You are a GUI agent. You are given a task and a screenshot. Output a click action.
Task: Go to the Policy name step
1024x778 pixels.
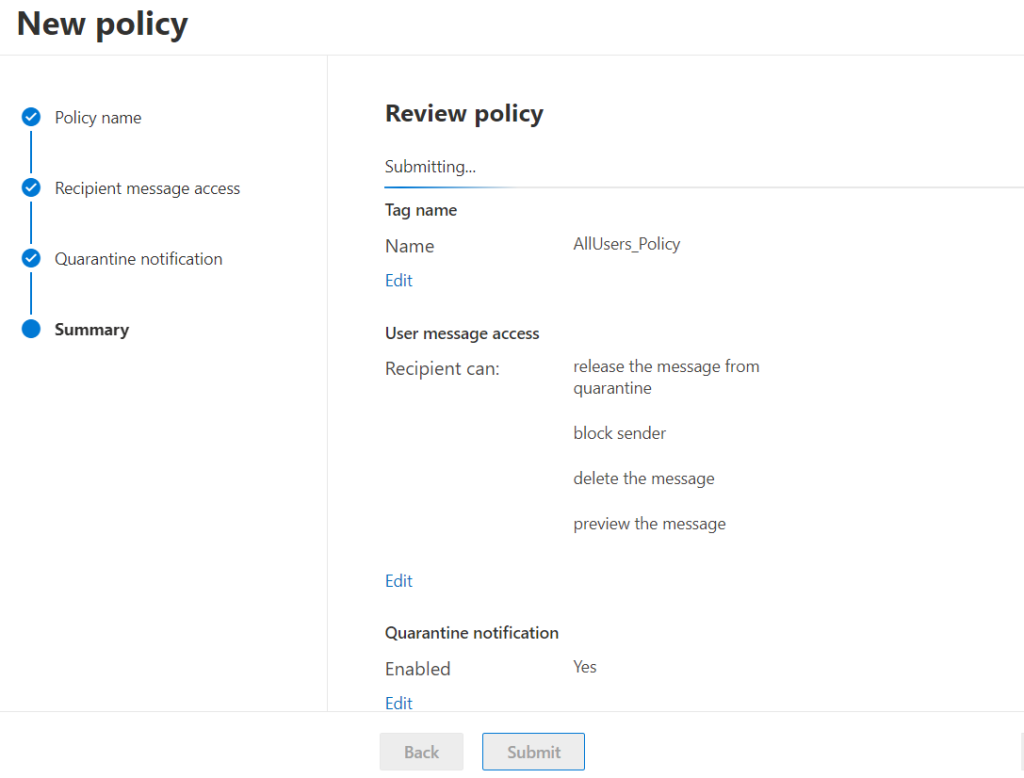click(x=98, y=117)
